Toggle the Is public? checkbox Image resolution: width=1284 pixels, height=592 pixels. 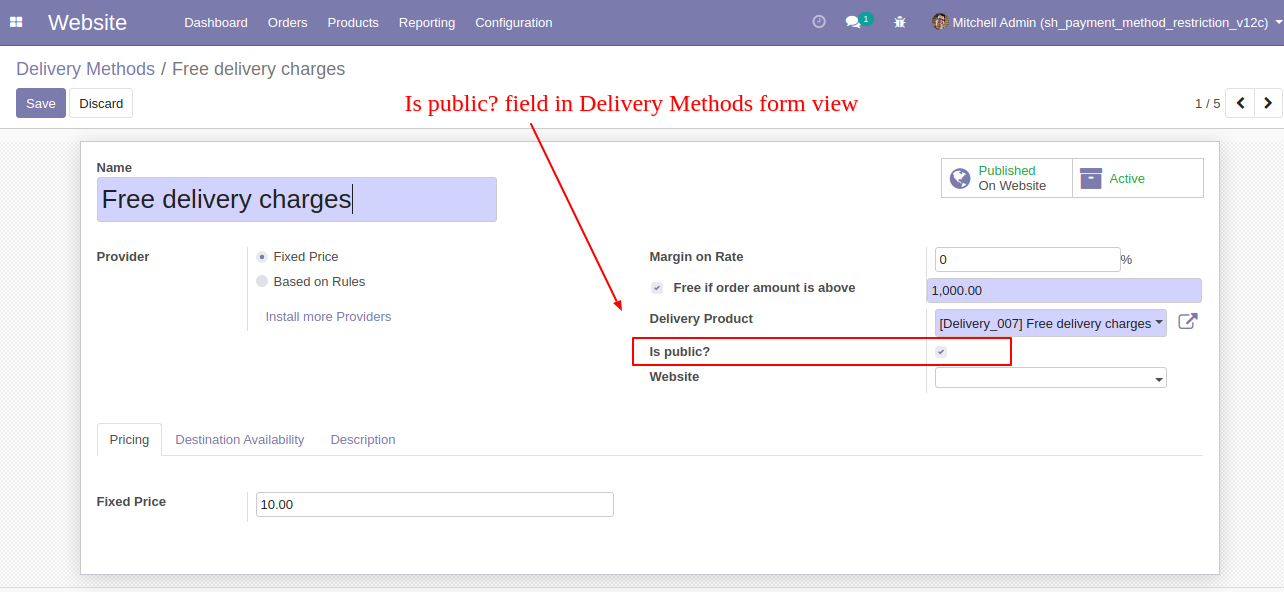click(941, 352)
